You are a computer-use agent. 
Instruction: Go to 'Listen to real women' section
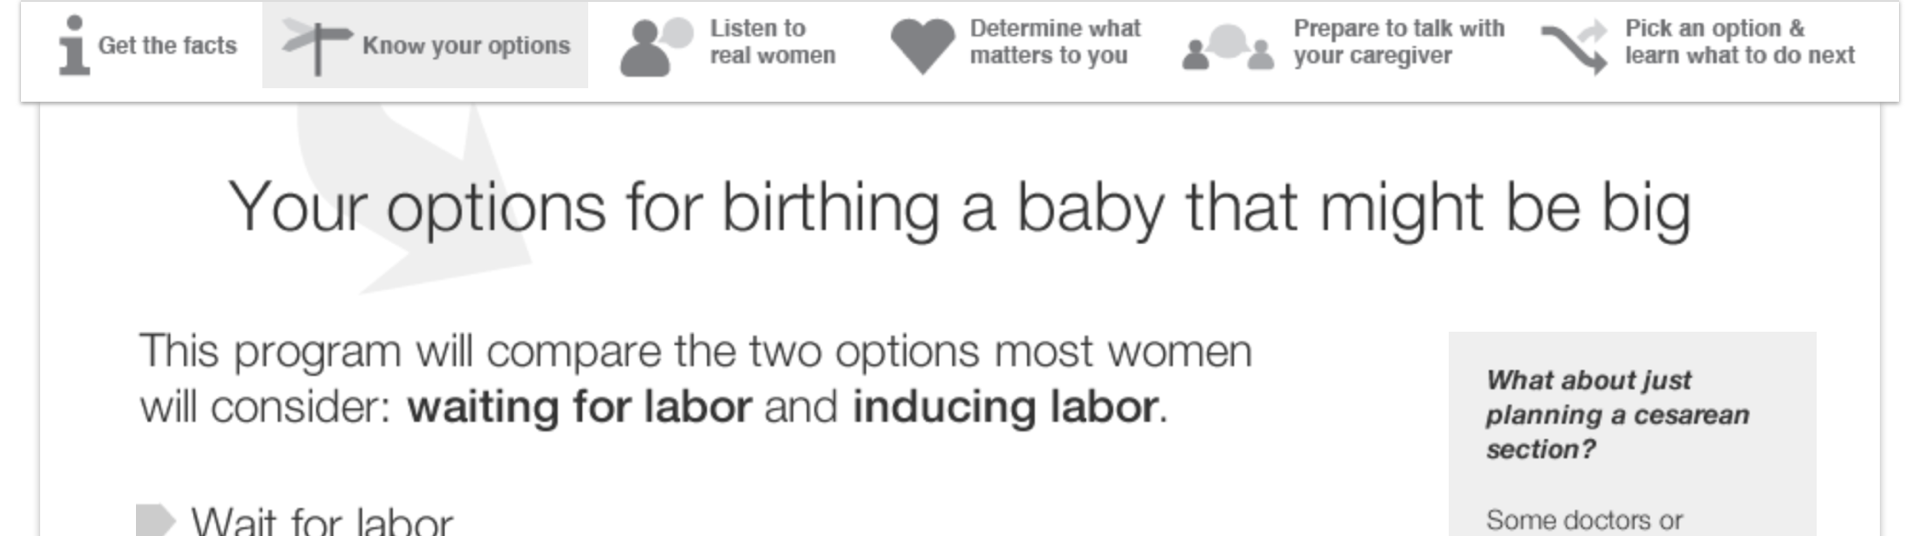pos(772,42)
